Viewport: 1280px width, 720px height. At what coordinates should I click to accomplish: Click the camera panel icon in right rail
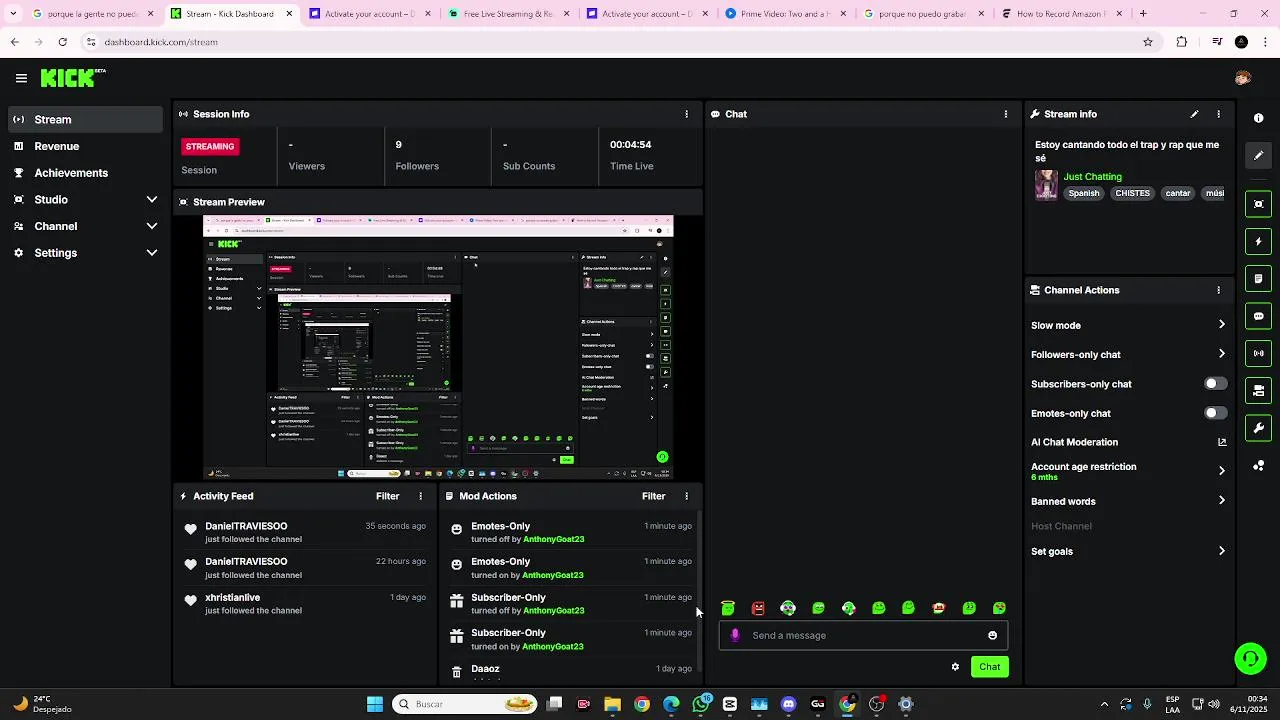(1258, 391)
